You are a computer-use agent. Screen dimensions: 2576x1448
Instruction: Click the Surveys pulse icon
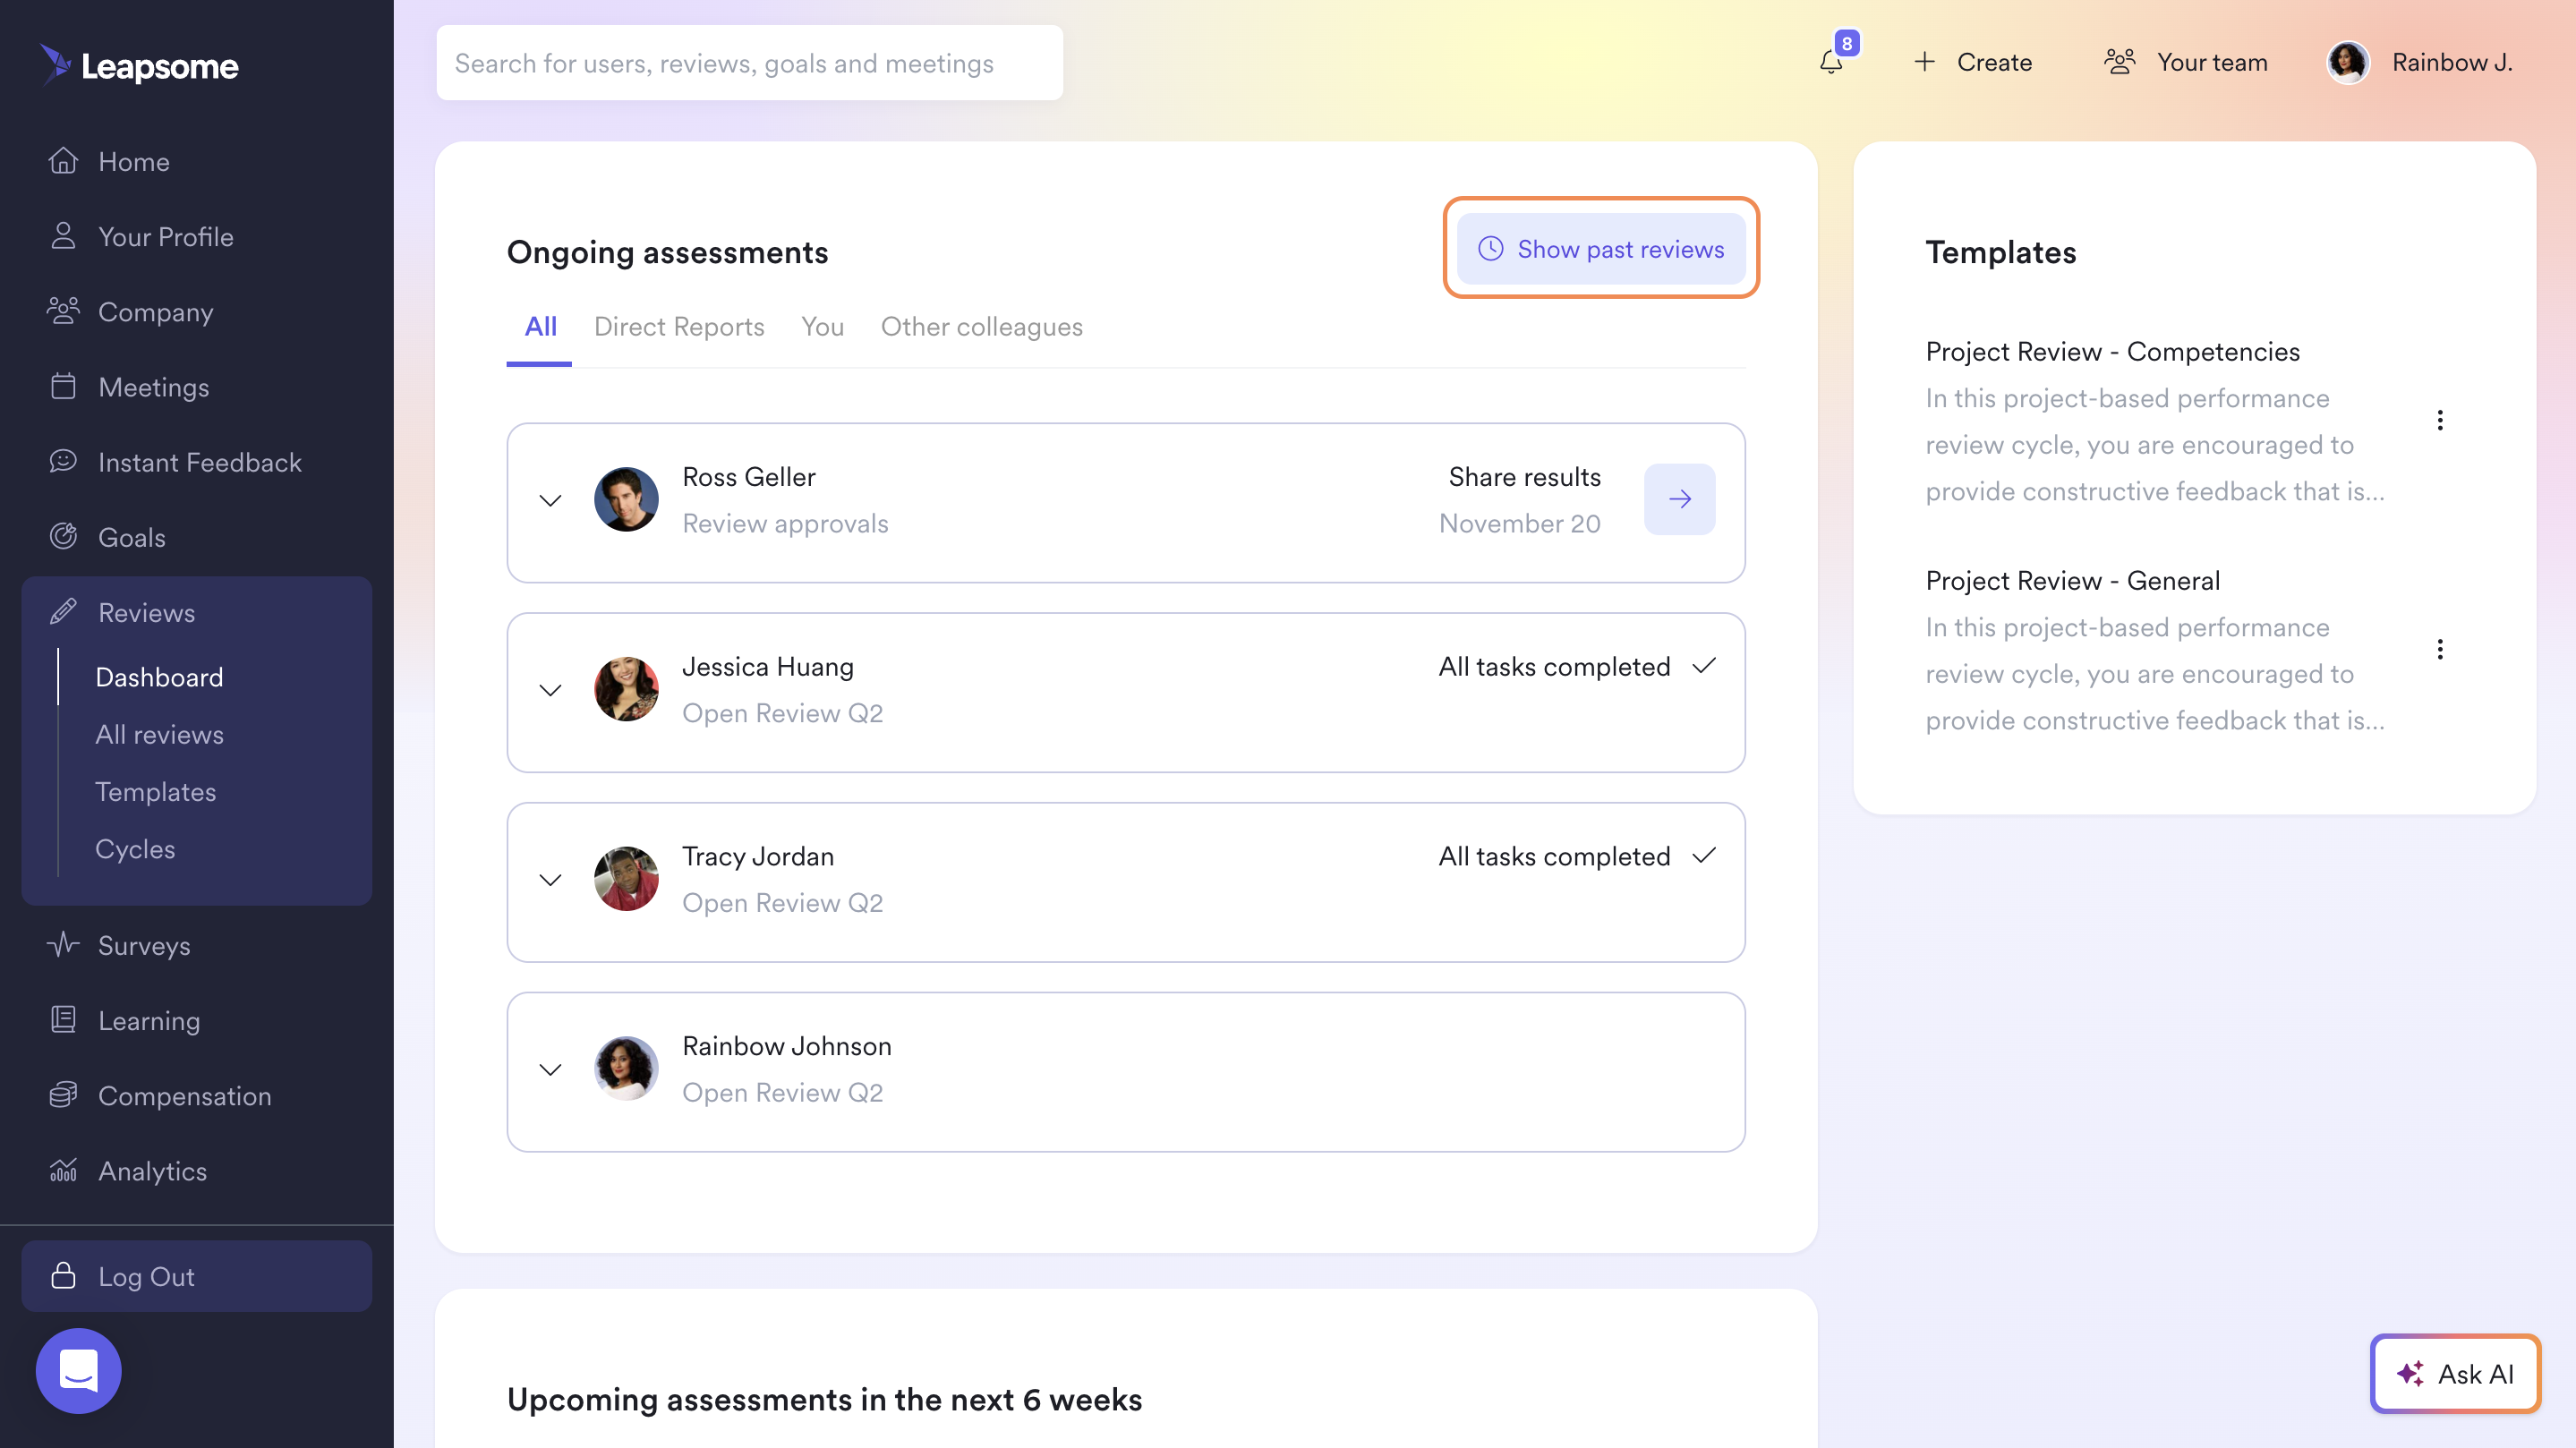[63, 945]
